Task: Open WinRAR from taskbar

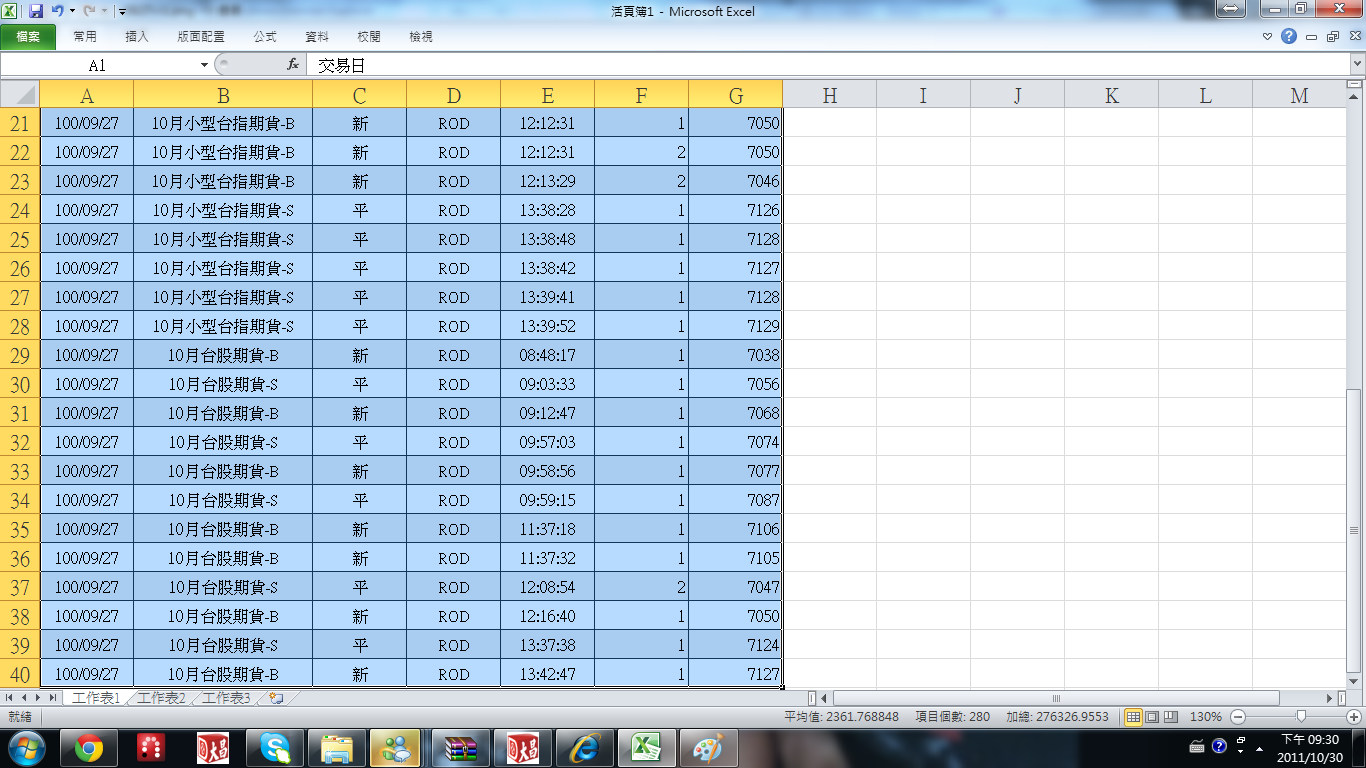Action: (x=461, y=748)
